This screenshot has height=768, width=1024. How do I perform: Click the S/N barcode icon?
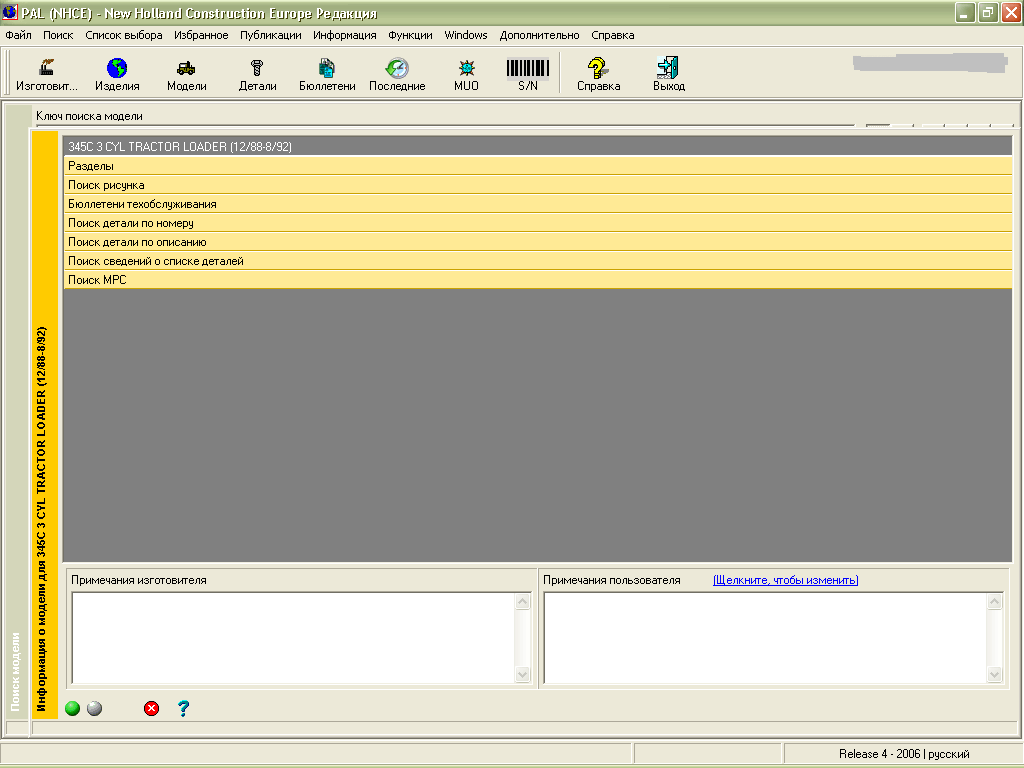point(528,74)
